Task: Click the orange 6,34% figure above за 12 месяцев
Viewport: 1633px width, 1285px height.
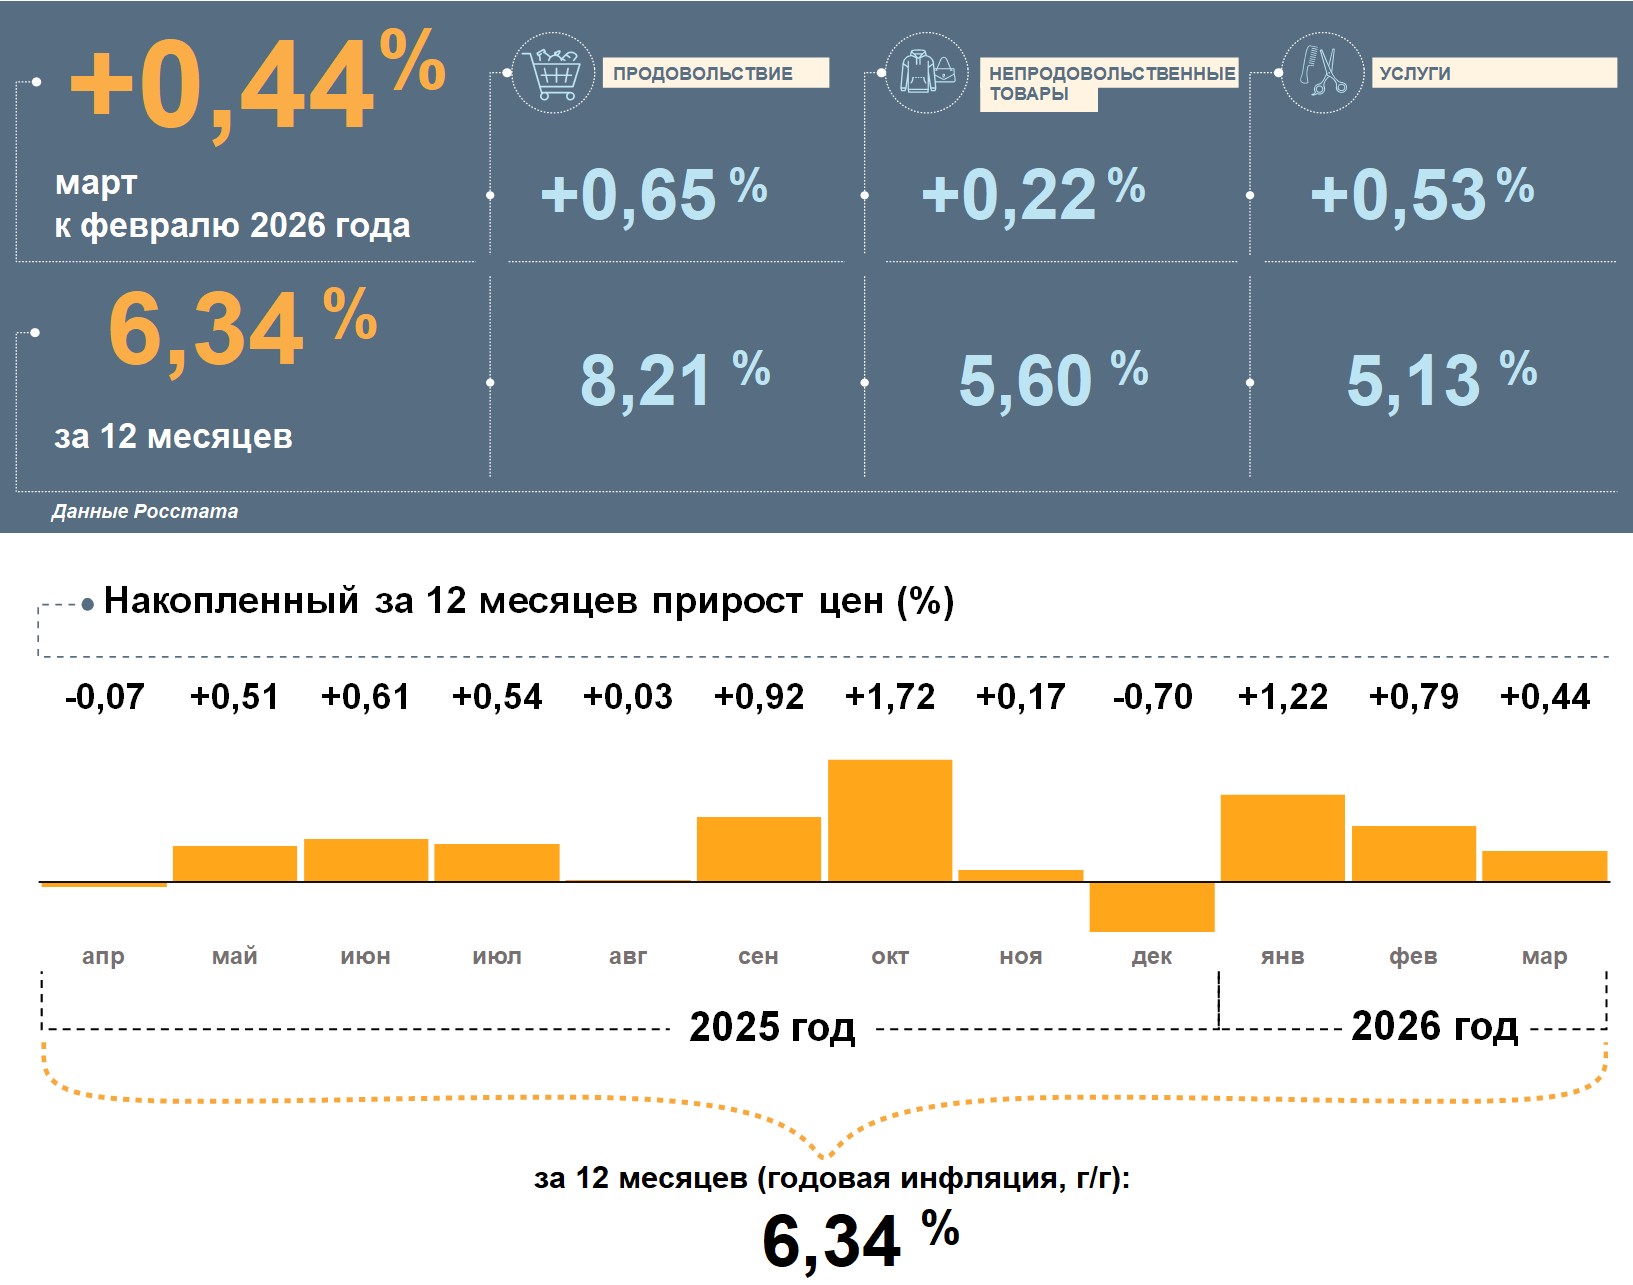Action: 240,330
